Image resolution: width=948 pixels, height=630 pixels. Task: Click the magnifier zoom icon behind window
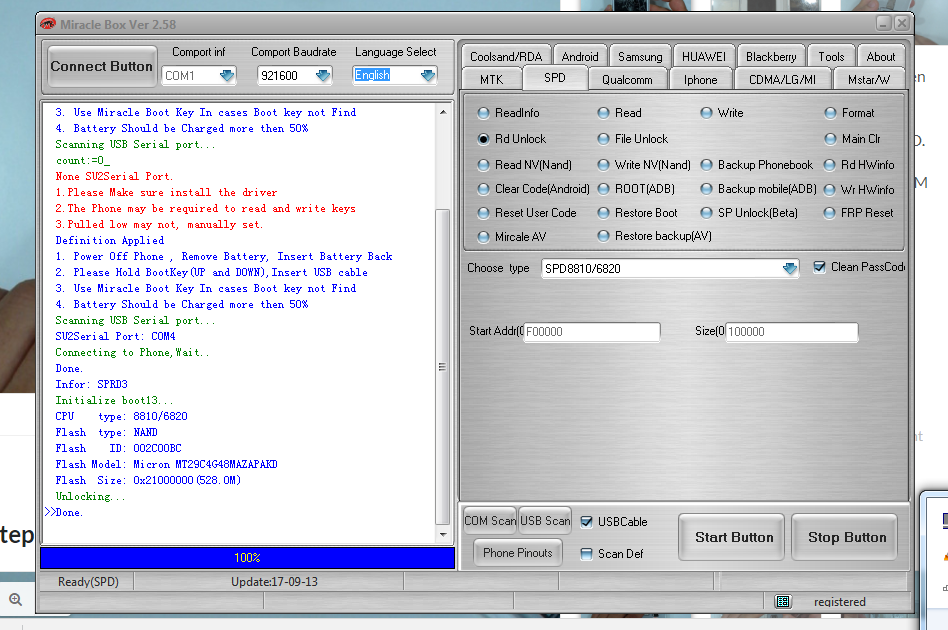(16, 599)
